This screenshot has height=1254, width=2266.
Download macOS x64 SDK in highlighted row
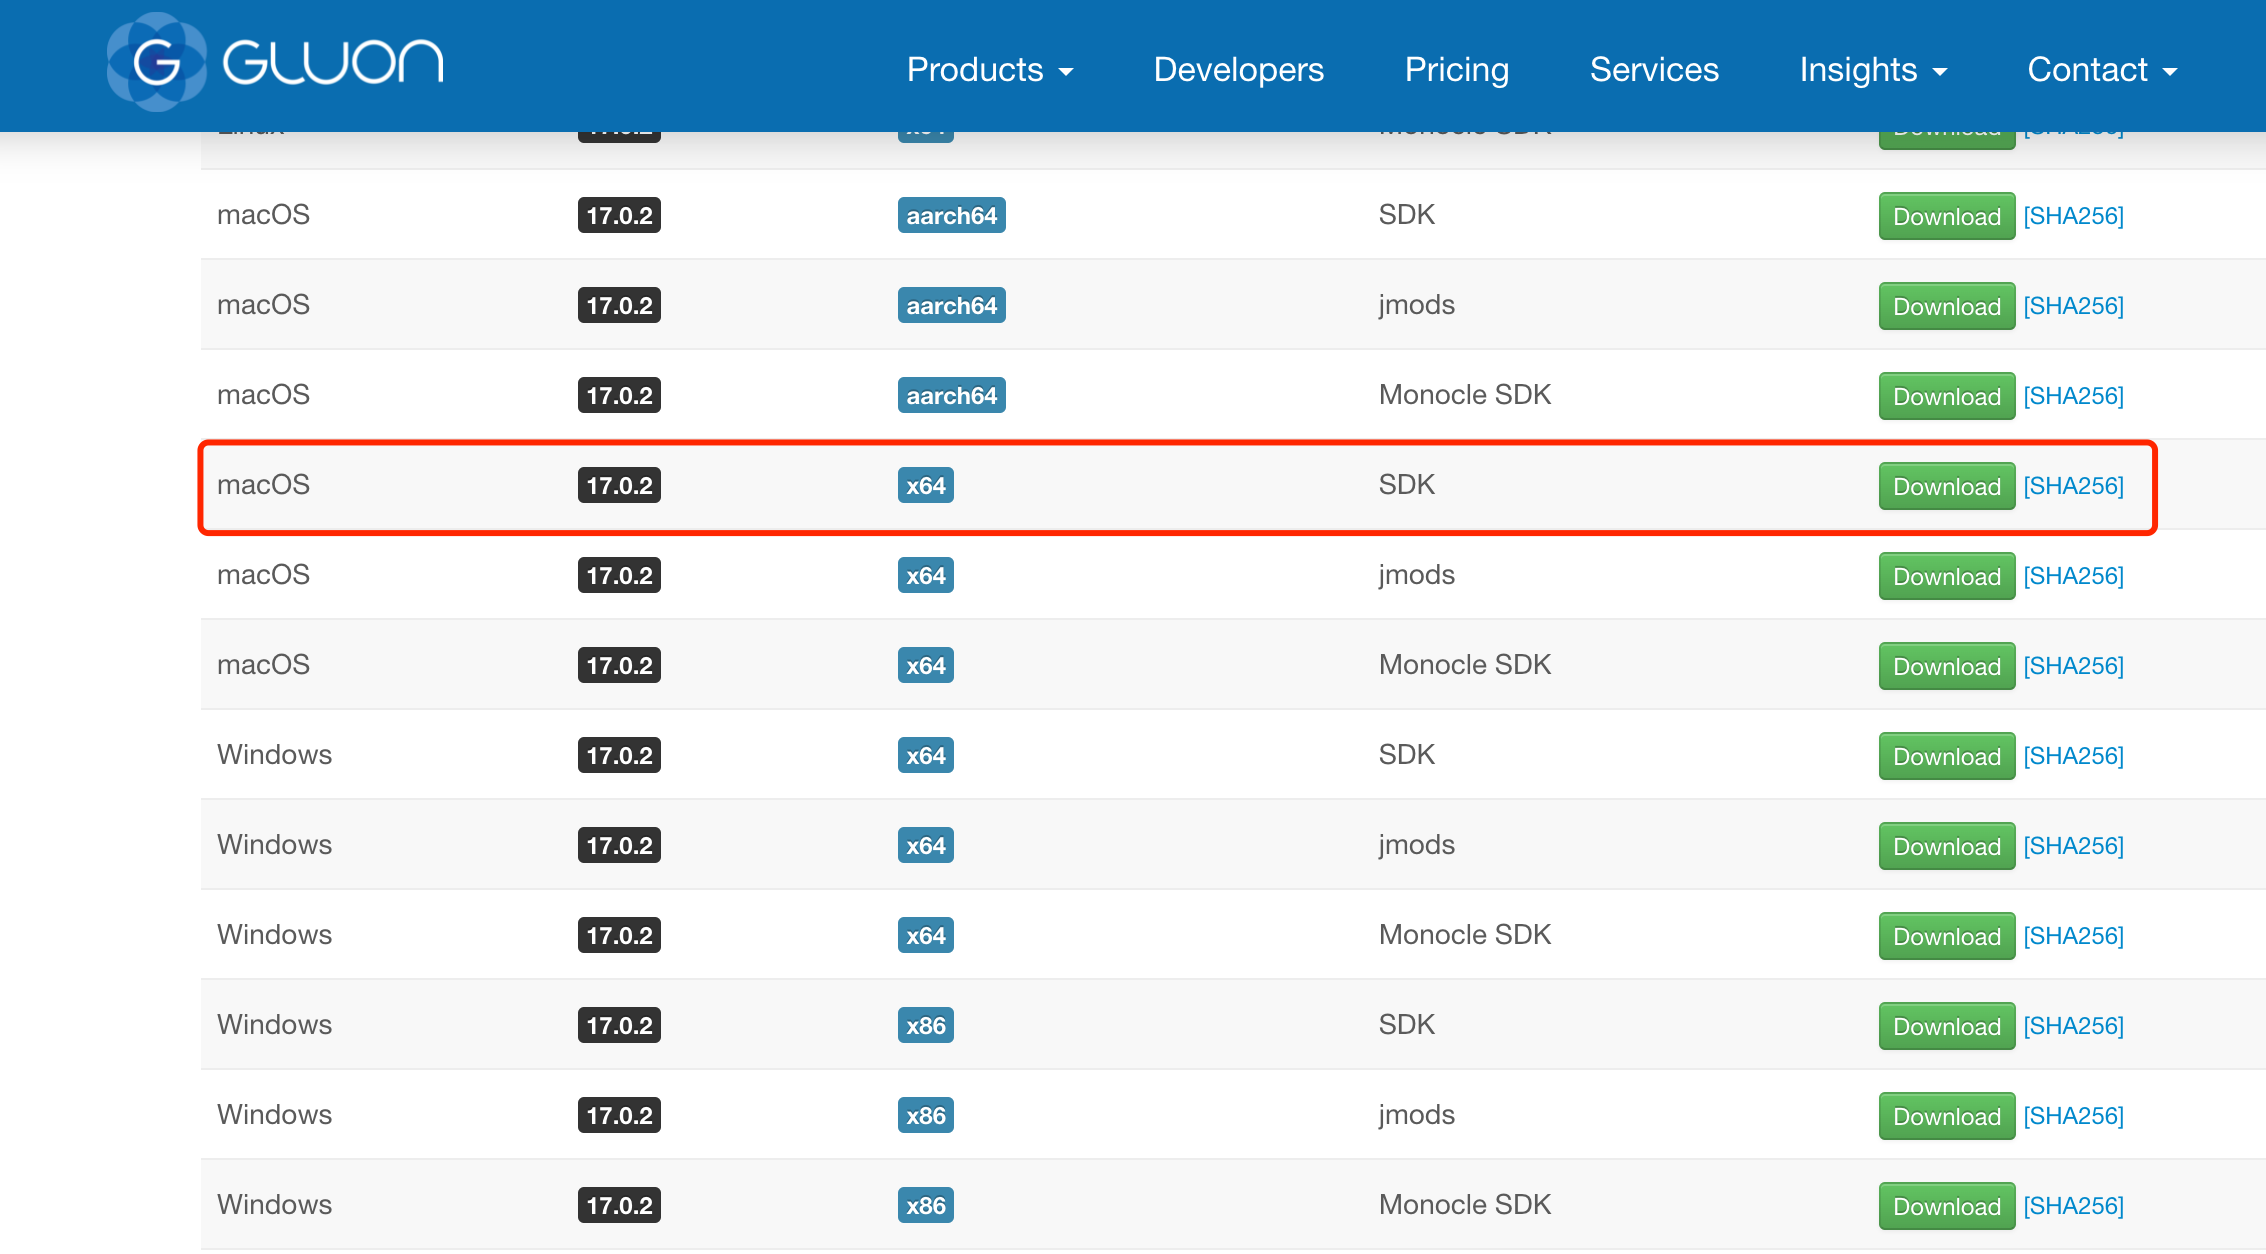1946,486
